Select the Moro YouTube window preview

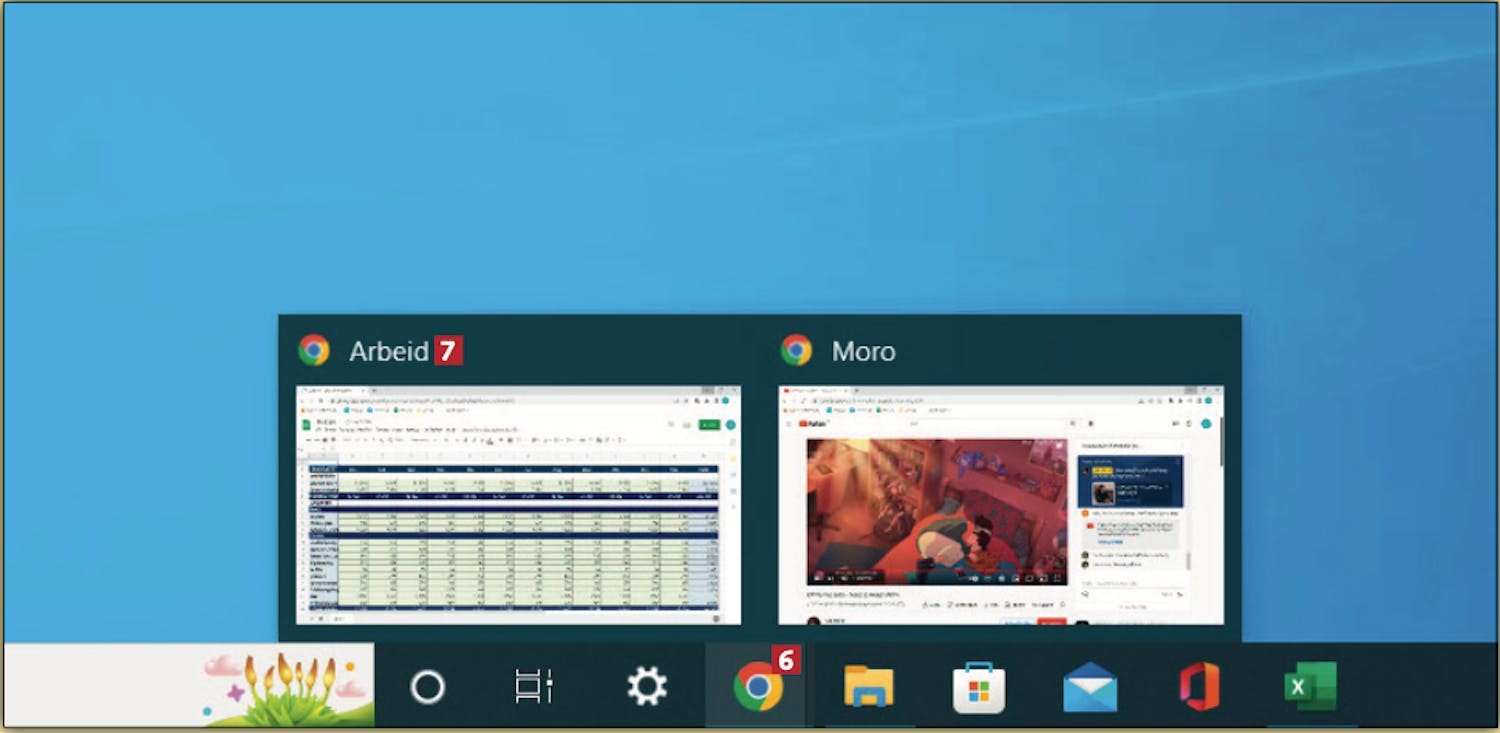(x=1000, y=505)
